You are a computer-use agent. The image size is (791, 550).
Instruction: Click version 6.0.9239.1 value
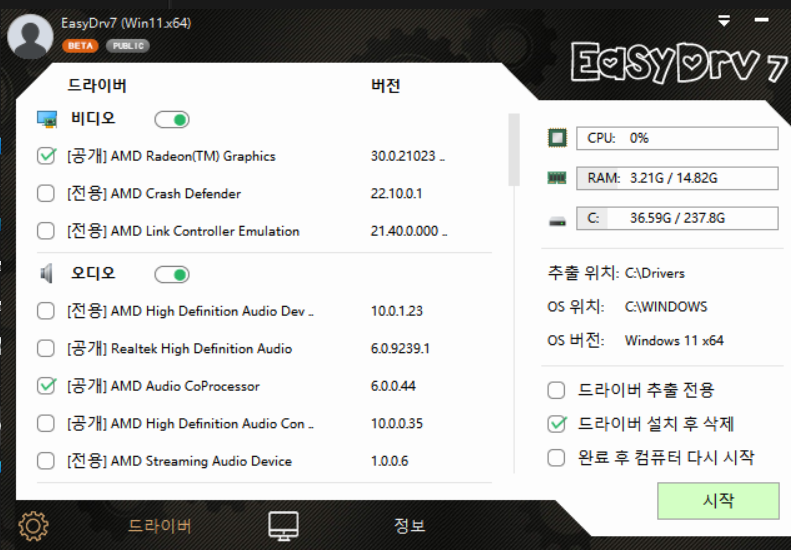[400, 348]
